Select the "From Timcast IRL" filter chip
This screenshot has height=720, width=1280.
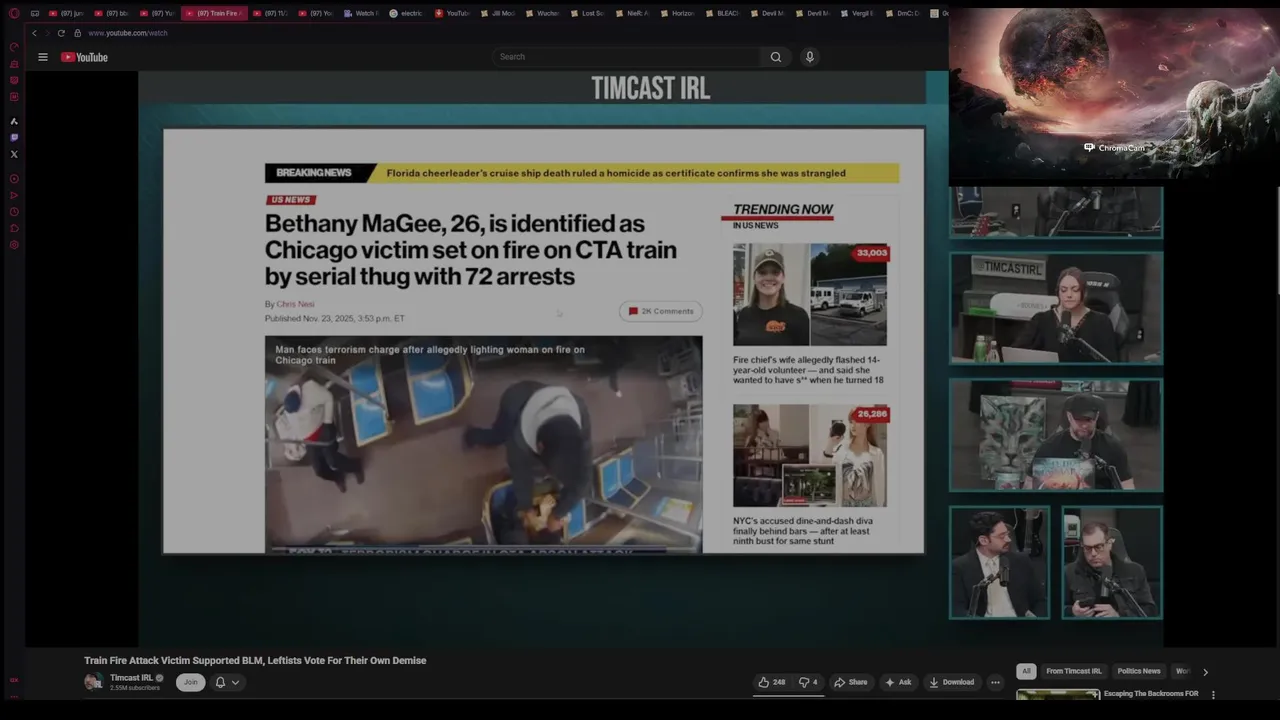coord(1073,671)
